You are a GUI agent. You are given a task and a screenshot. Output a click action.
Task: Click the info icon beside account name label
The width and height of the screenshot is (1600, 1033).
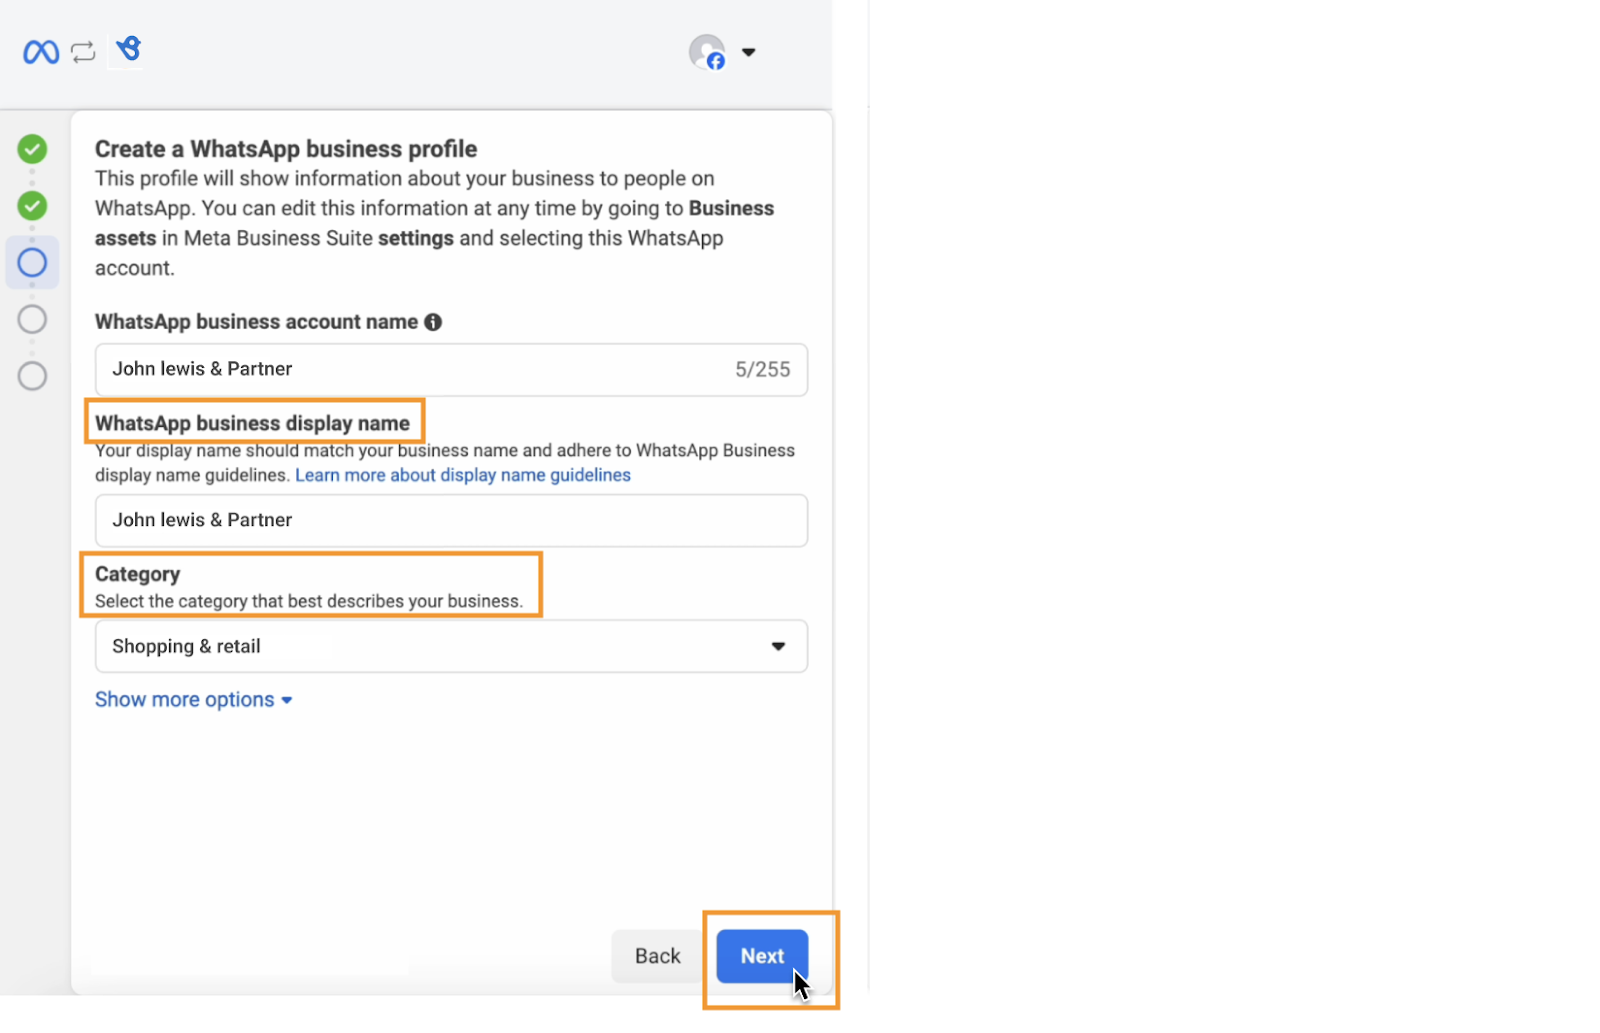click(433, 322)
